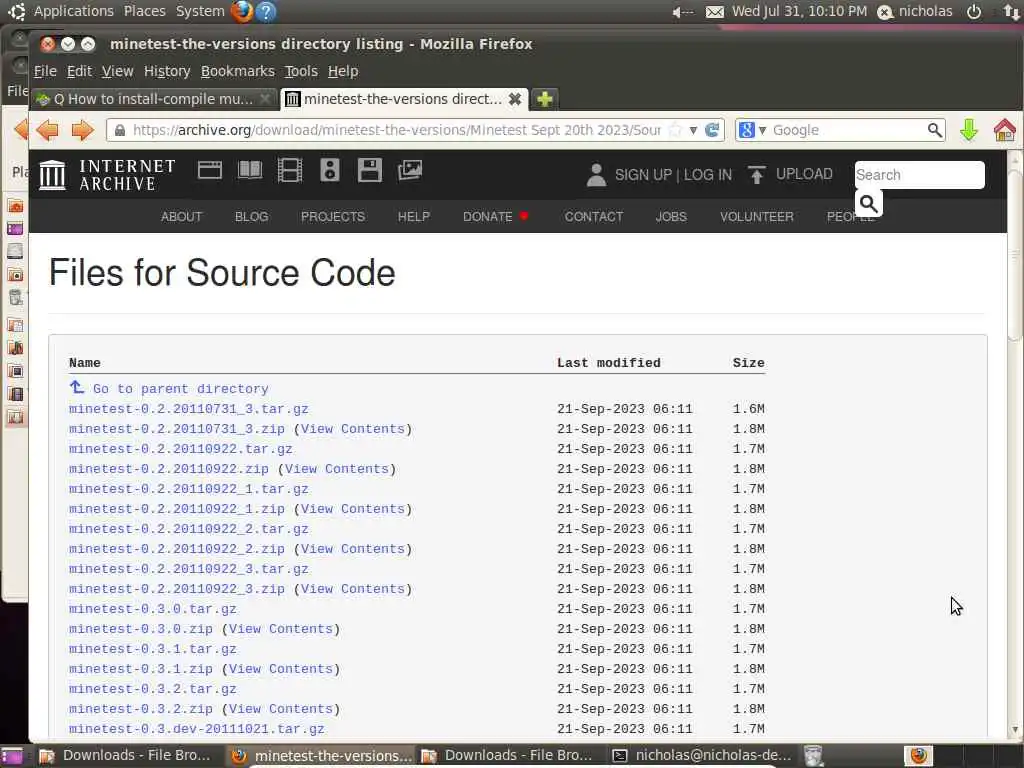
Task: Reload the page with the refresh icon
Action: tap(712, 130)
